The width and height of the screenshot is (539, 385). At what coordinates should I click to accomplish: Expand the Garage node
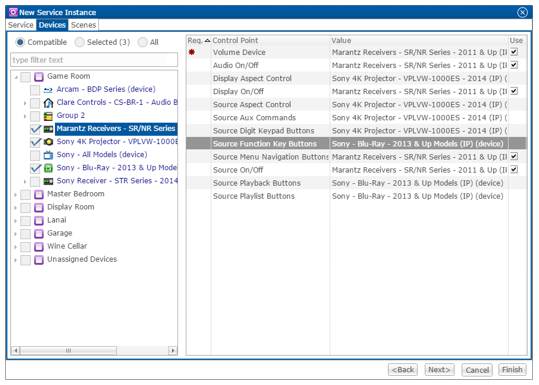(x=15, y=234)
